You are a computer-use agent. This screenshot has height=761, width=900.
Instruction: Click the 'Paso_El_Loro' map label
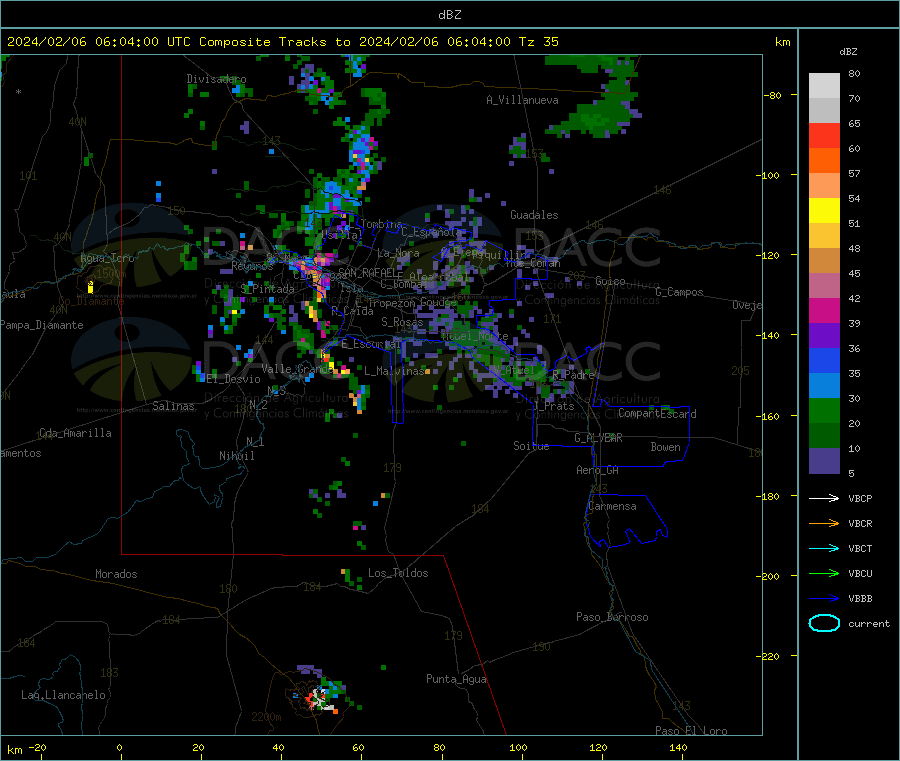tap(691, 731)
